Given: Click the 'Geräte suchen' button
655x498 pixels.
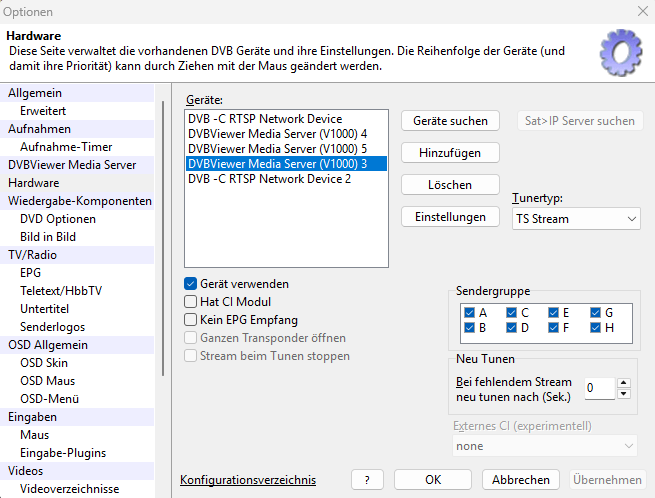Looking at the screenshot, I should (450, 121).
